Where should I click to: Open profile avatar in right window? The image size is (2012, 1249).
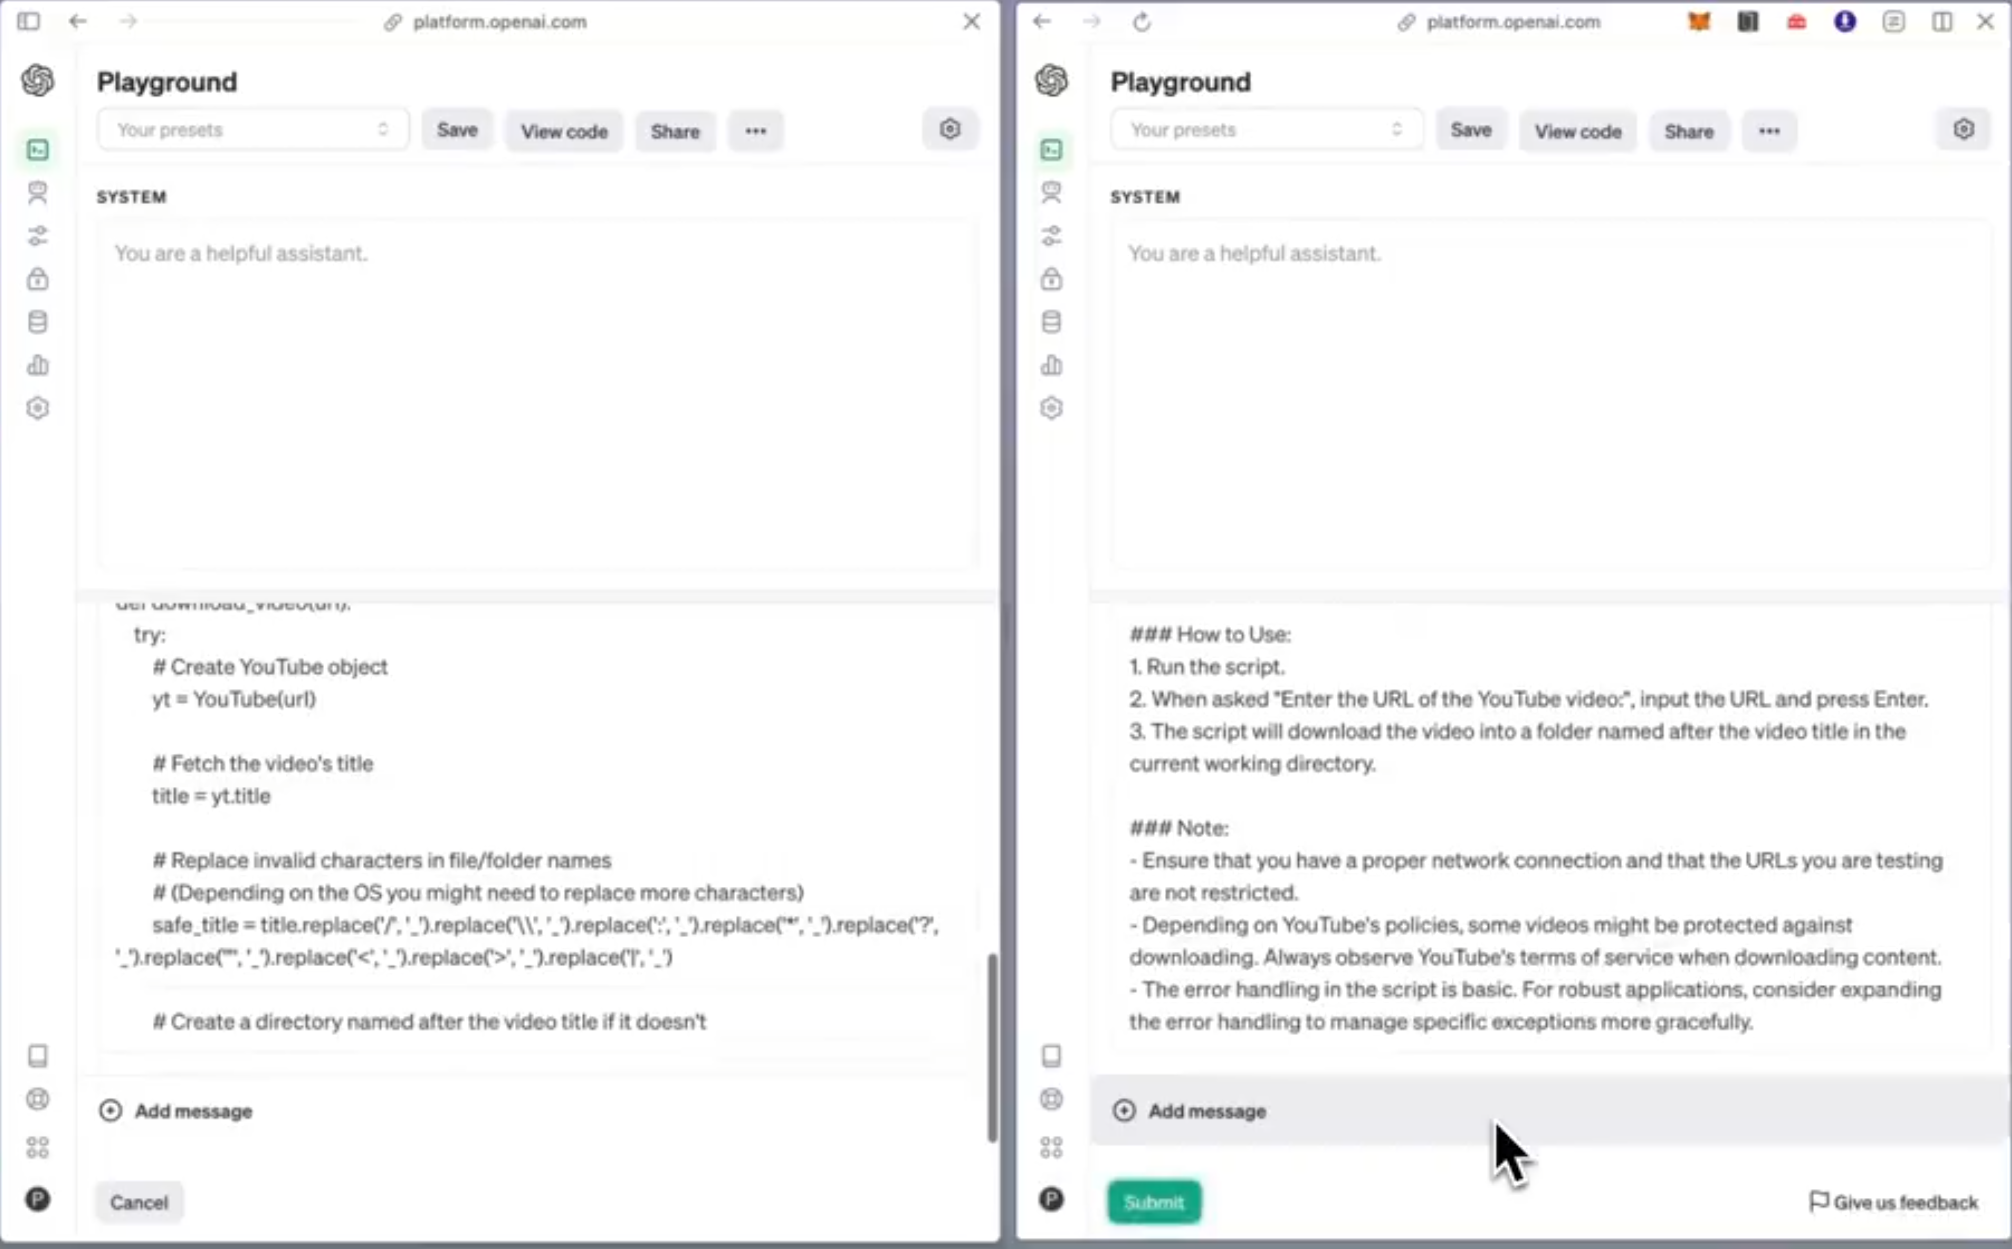(1052, 1200)
